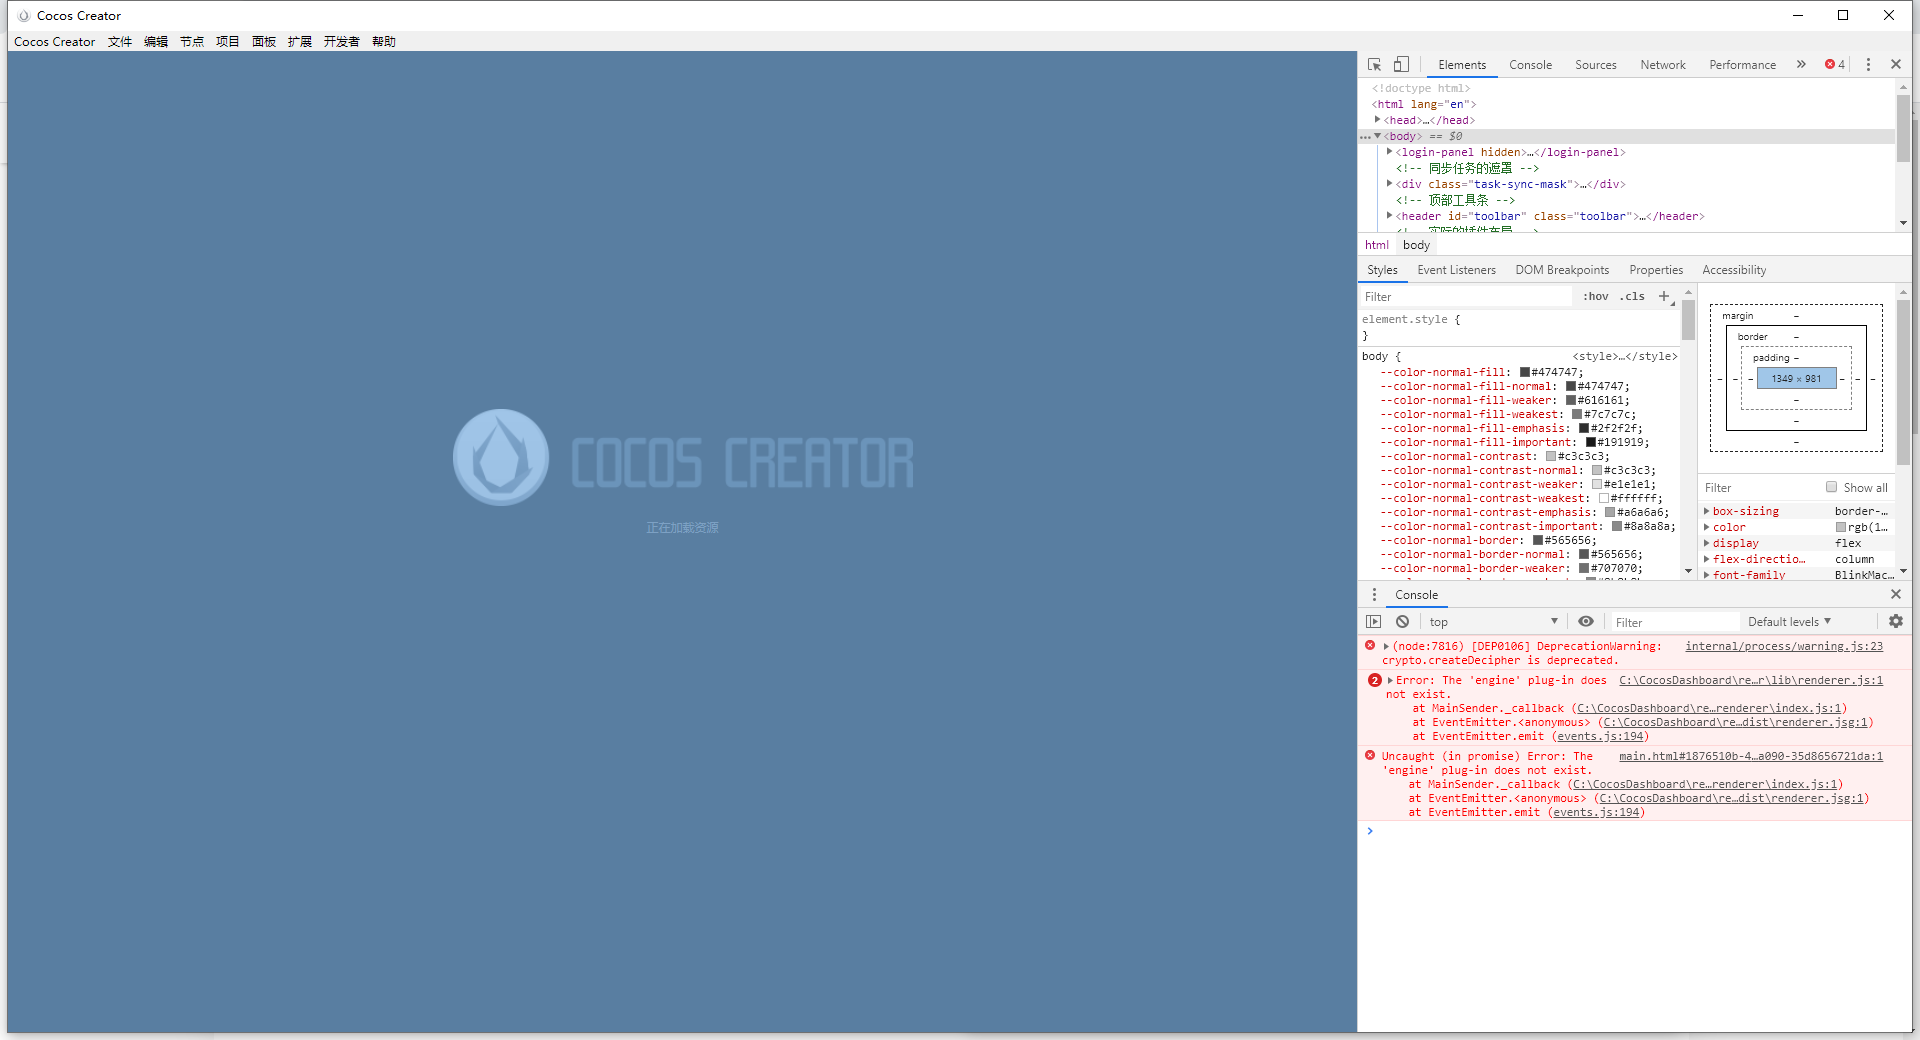Open the internal/process/warning.js:23 source link
This screenshot has width=1920, height=1040.
coord(1784,646)
